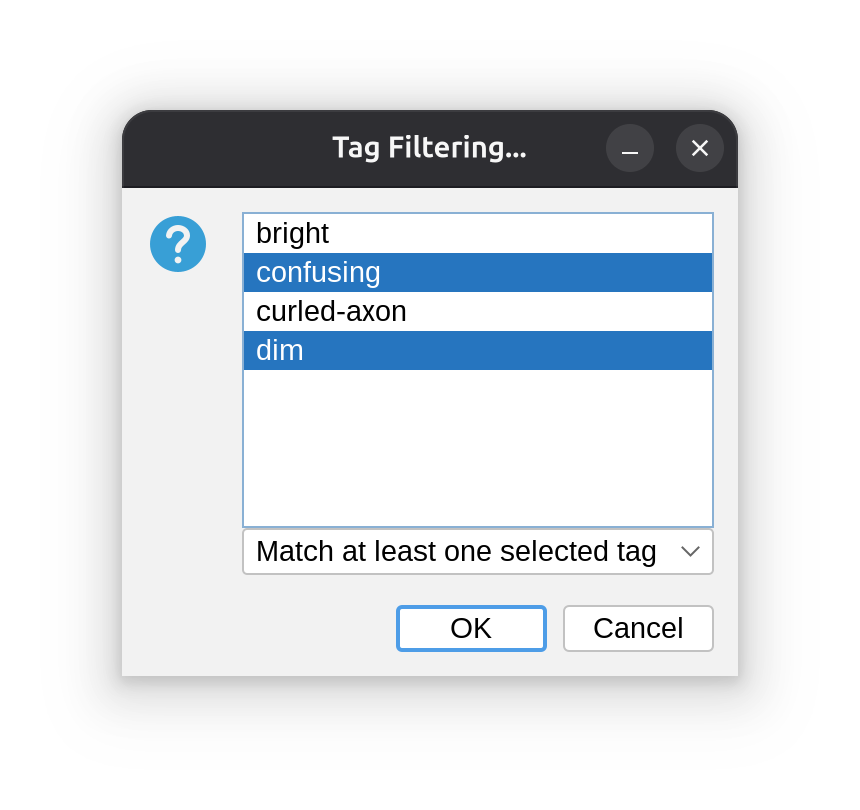The width and height of the screenshot is (860, 810).
Task: Open the 'Match at least one selected tag' combo box
Action: (x=478, y=552)
